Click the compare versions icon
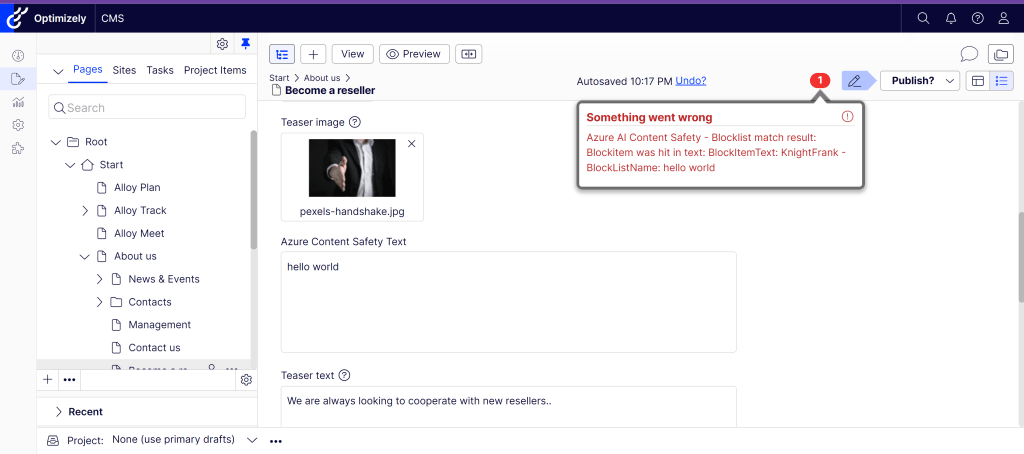This screenshot has height=454, width=1024. (467, 54)
